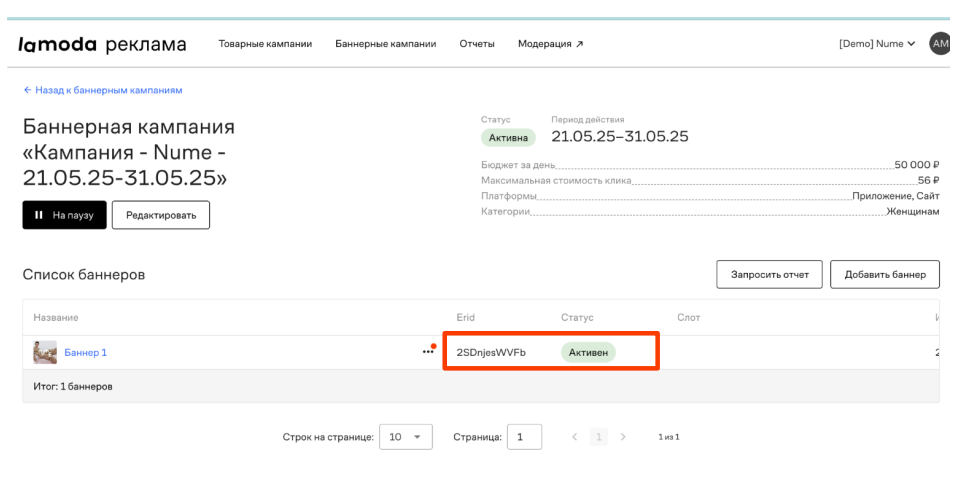Click the 1 из 1 pagination text

pos(669,437)
